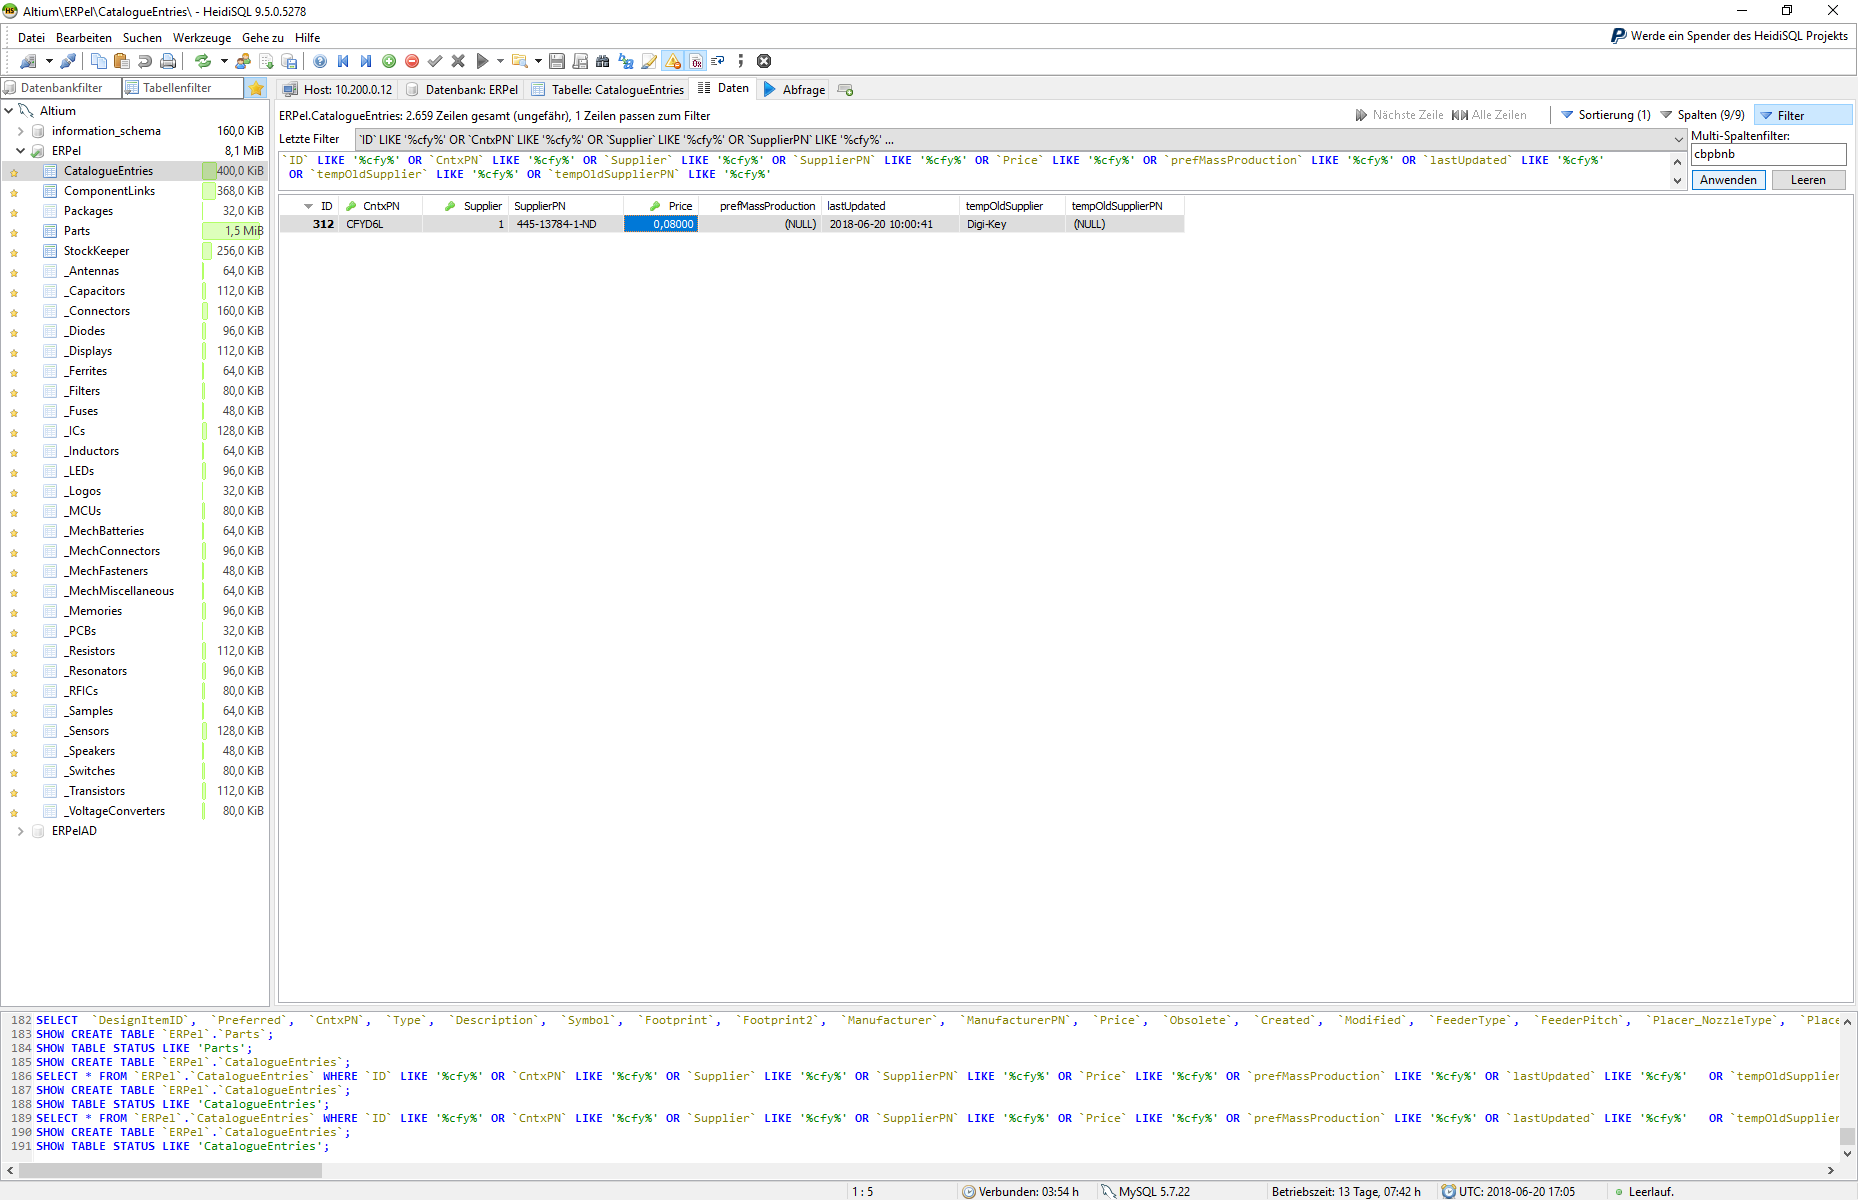Refresh the data grid
The height and width of the screenshot is (1200, 1858).
[x=204, y=61]
